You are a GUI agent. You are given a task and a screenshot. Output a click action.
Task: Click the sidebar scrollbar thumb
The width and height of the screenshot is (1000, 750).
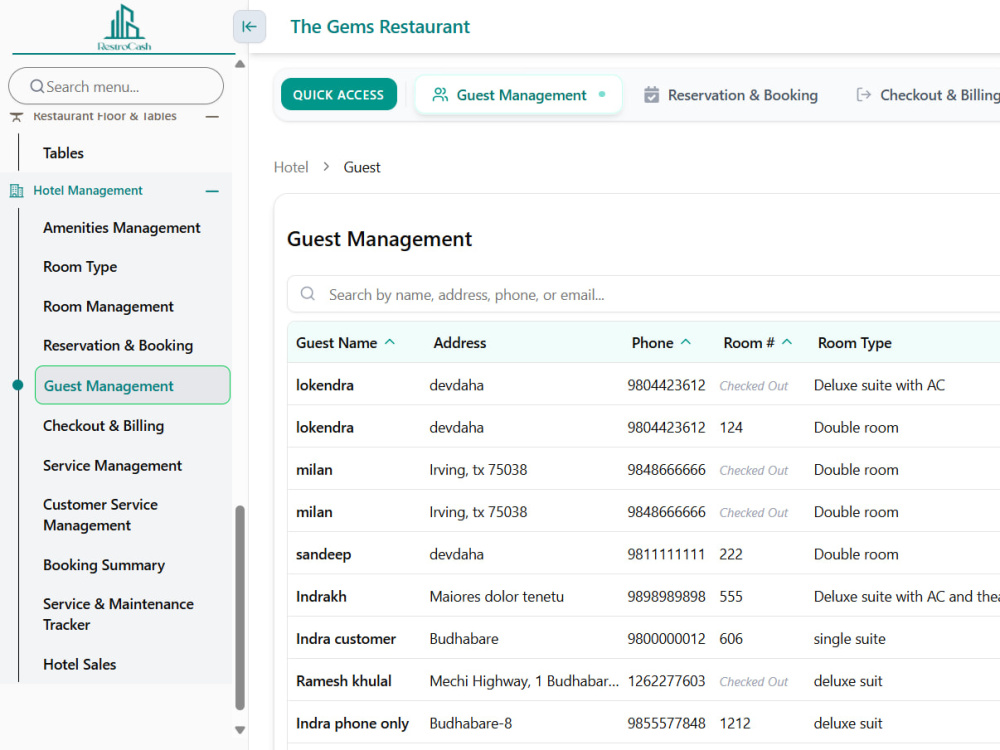click(x=240, y=607)
